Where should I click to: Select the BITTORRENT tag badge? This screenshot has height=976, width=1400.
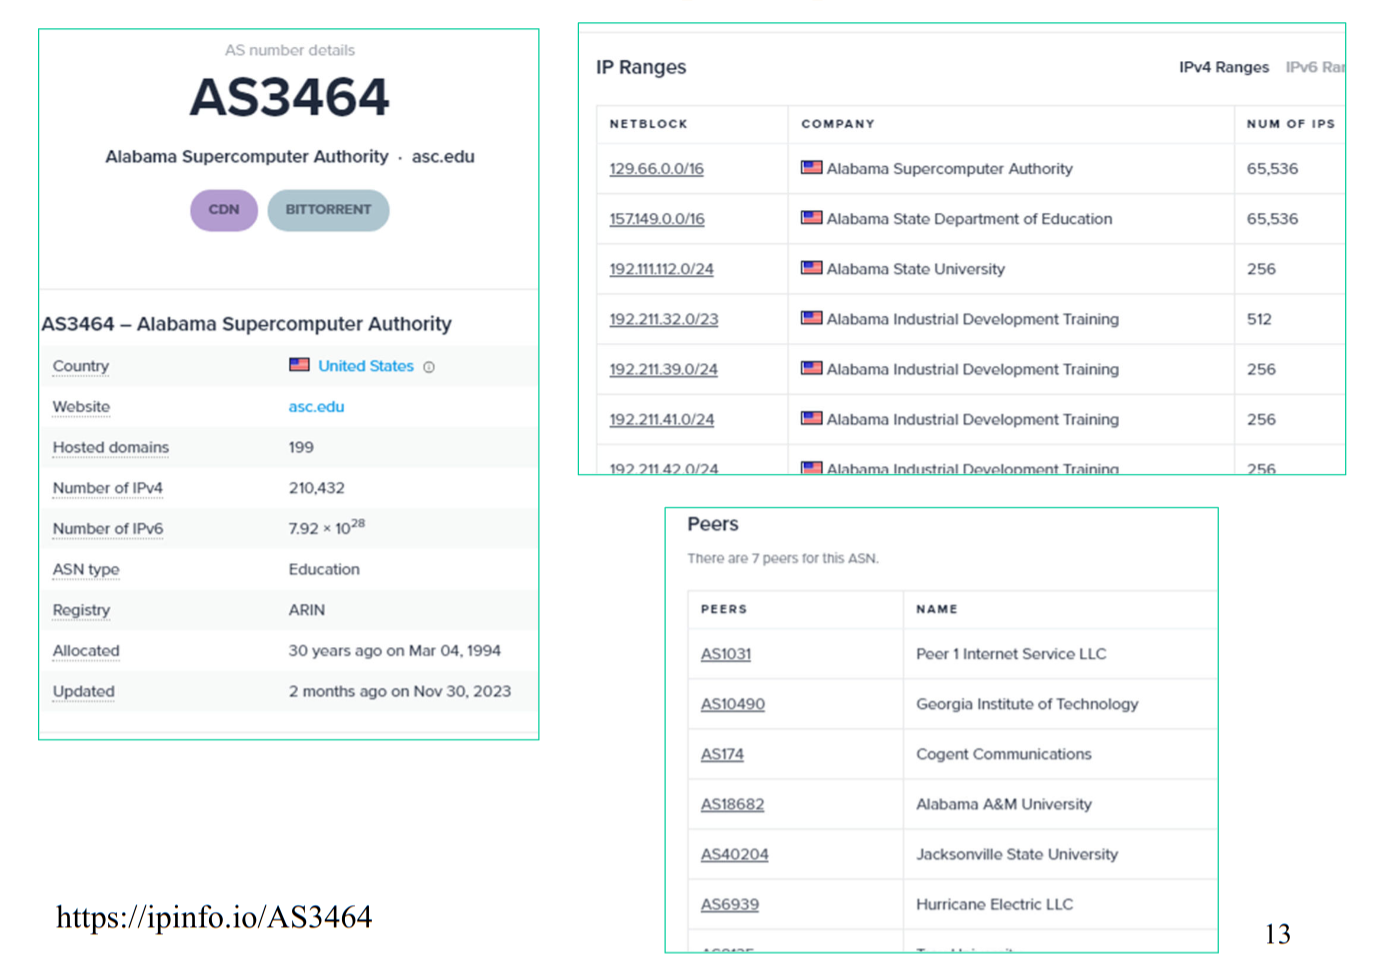click(x=328, y=210)
